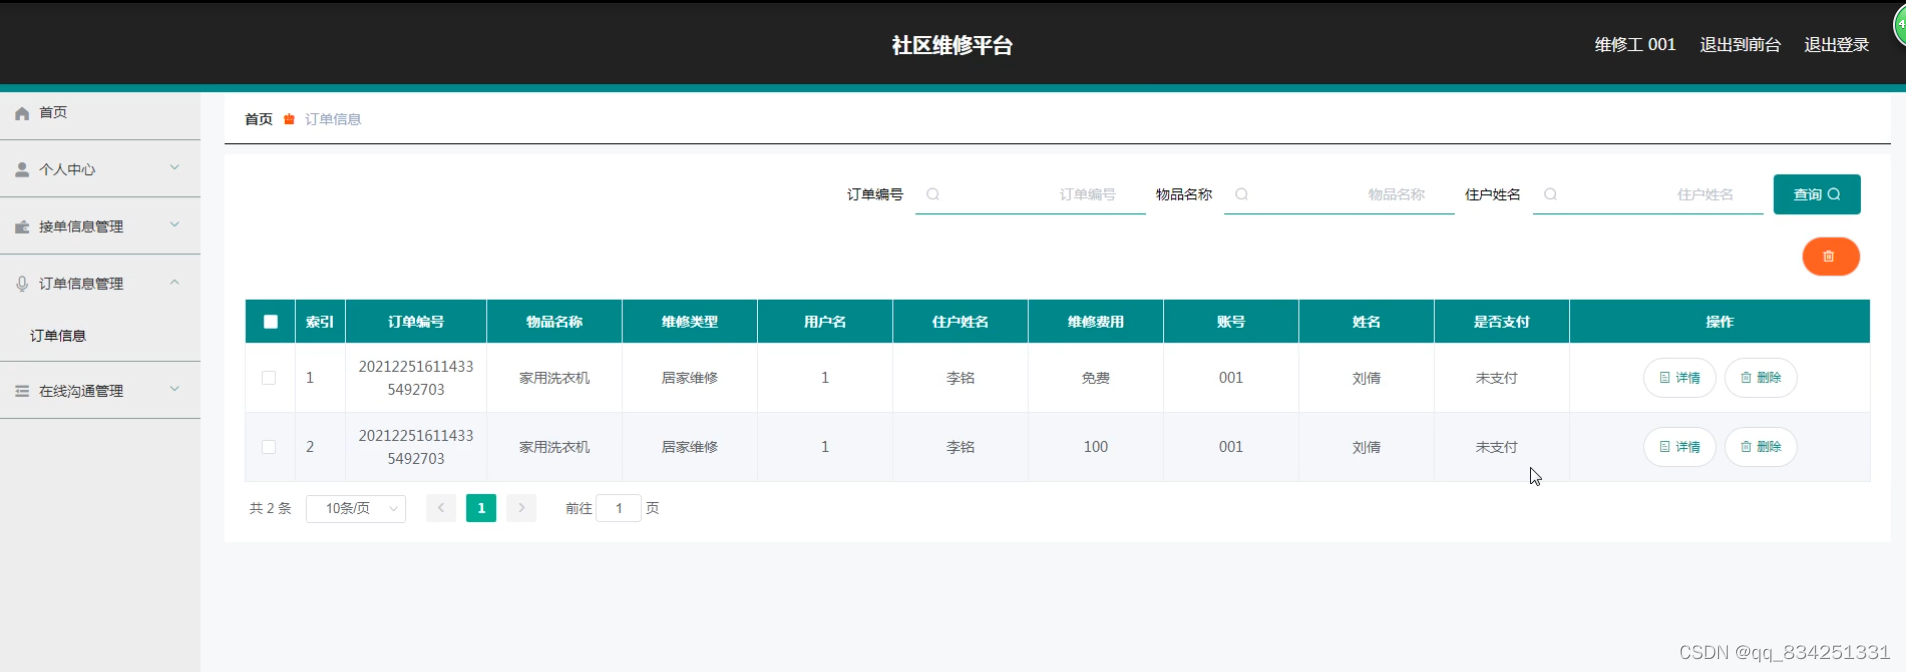Focus the 物品名称 search input
The height and width of the screenshot is (672, 1906).
pyautogui.click(x=1339, y=194)
